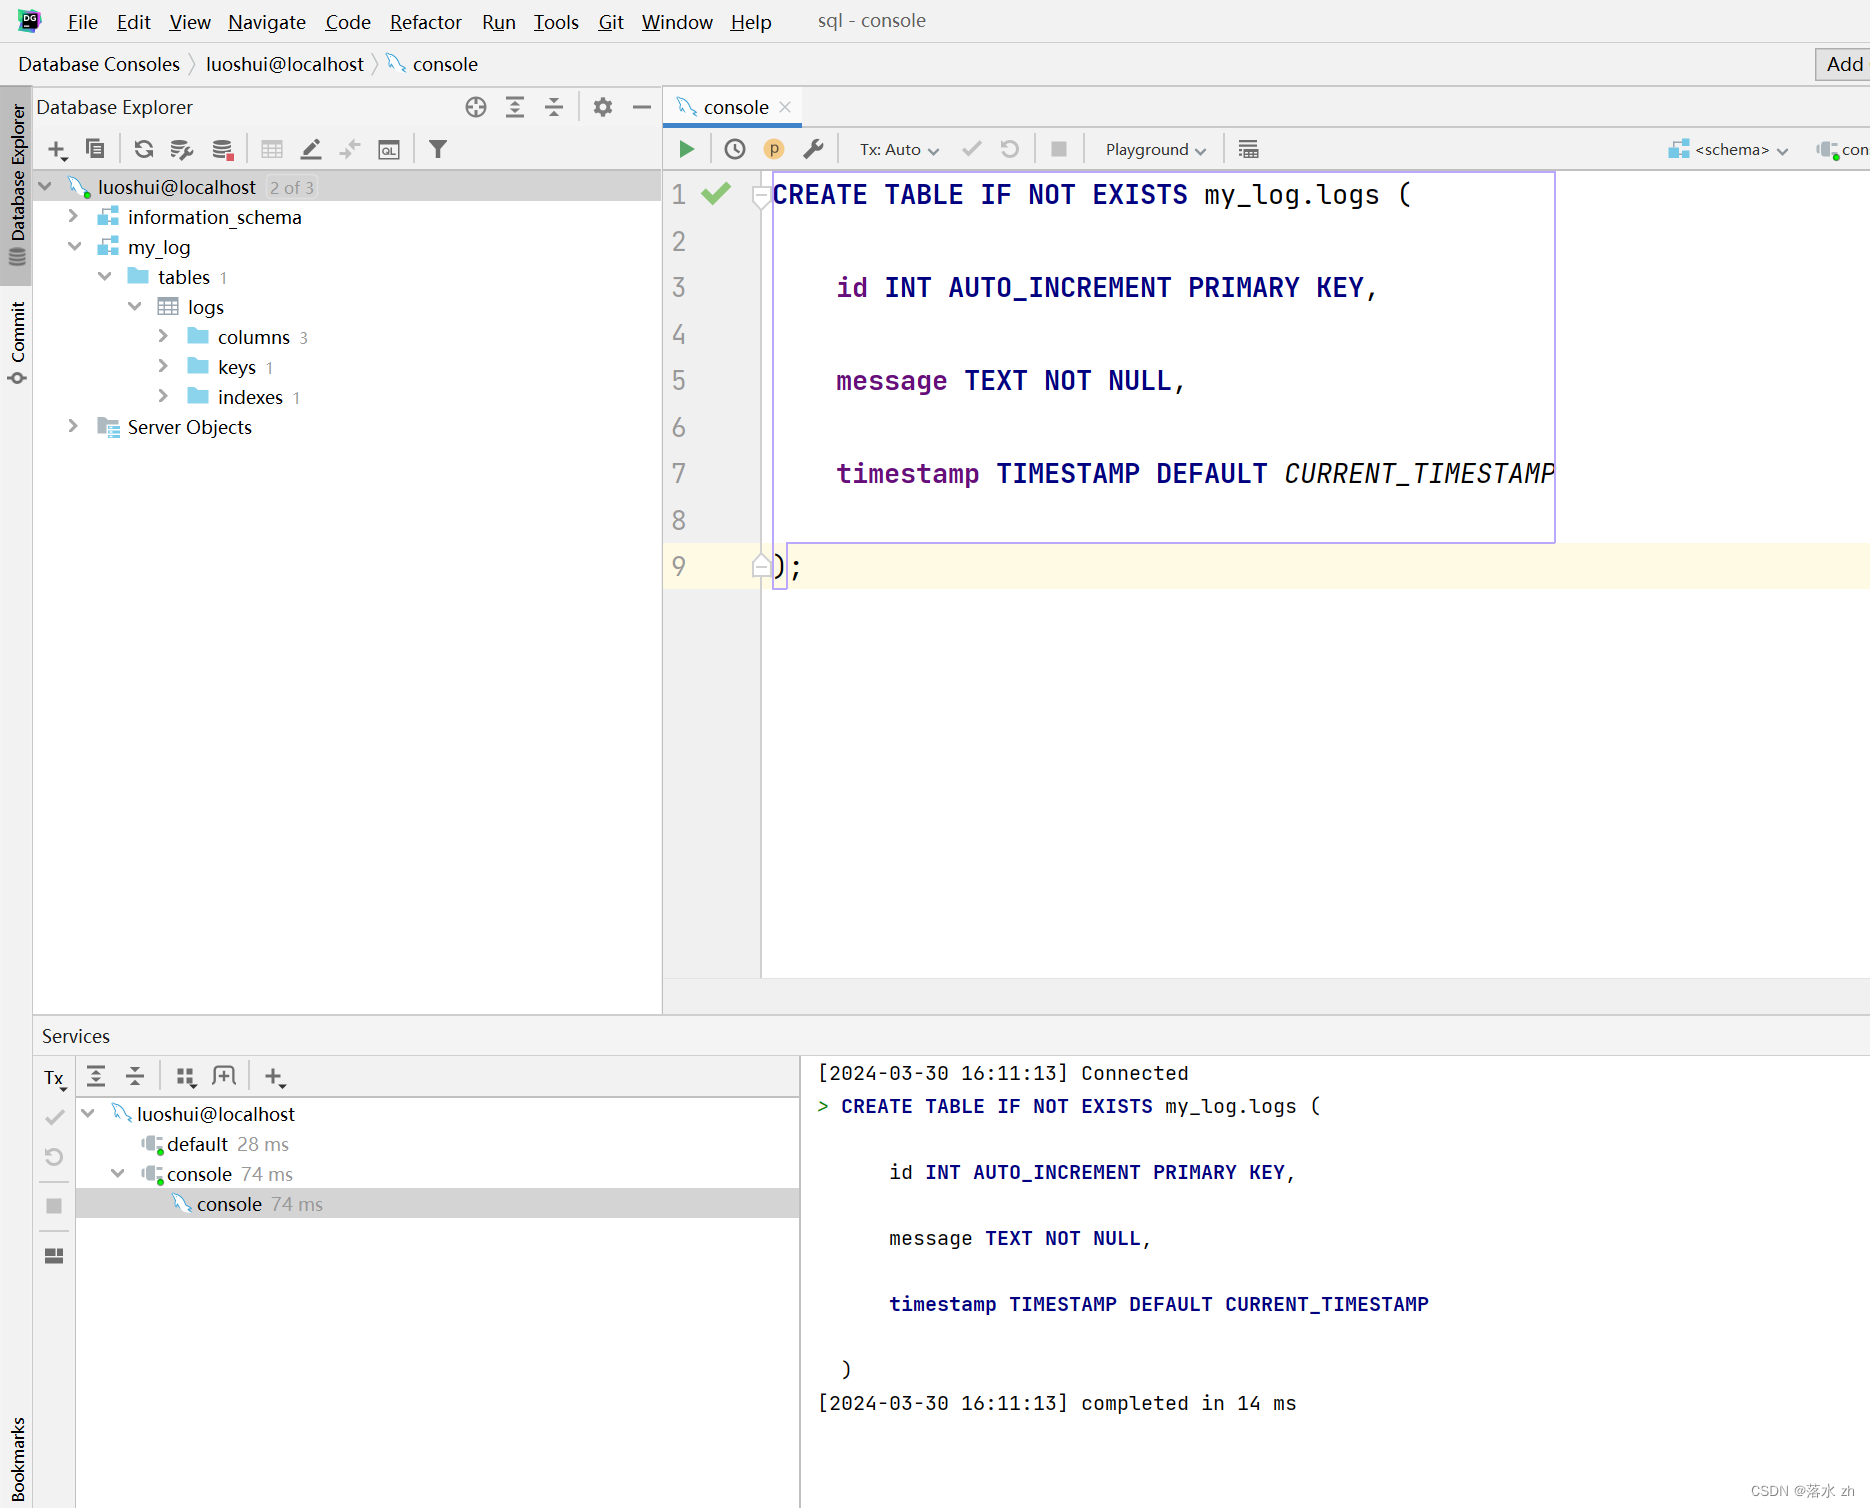
Task: Open luoshui@localhost from the breadcrumb bar
Action: point(285,63)
